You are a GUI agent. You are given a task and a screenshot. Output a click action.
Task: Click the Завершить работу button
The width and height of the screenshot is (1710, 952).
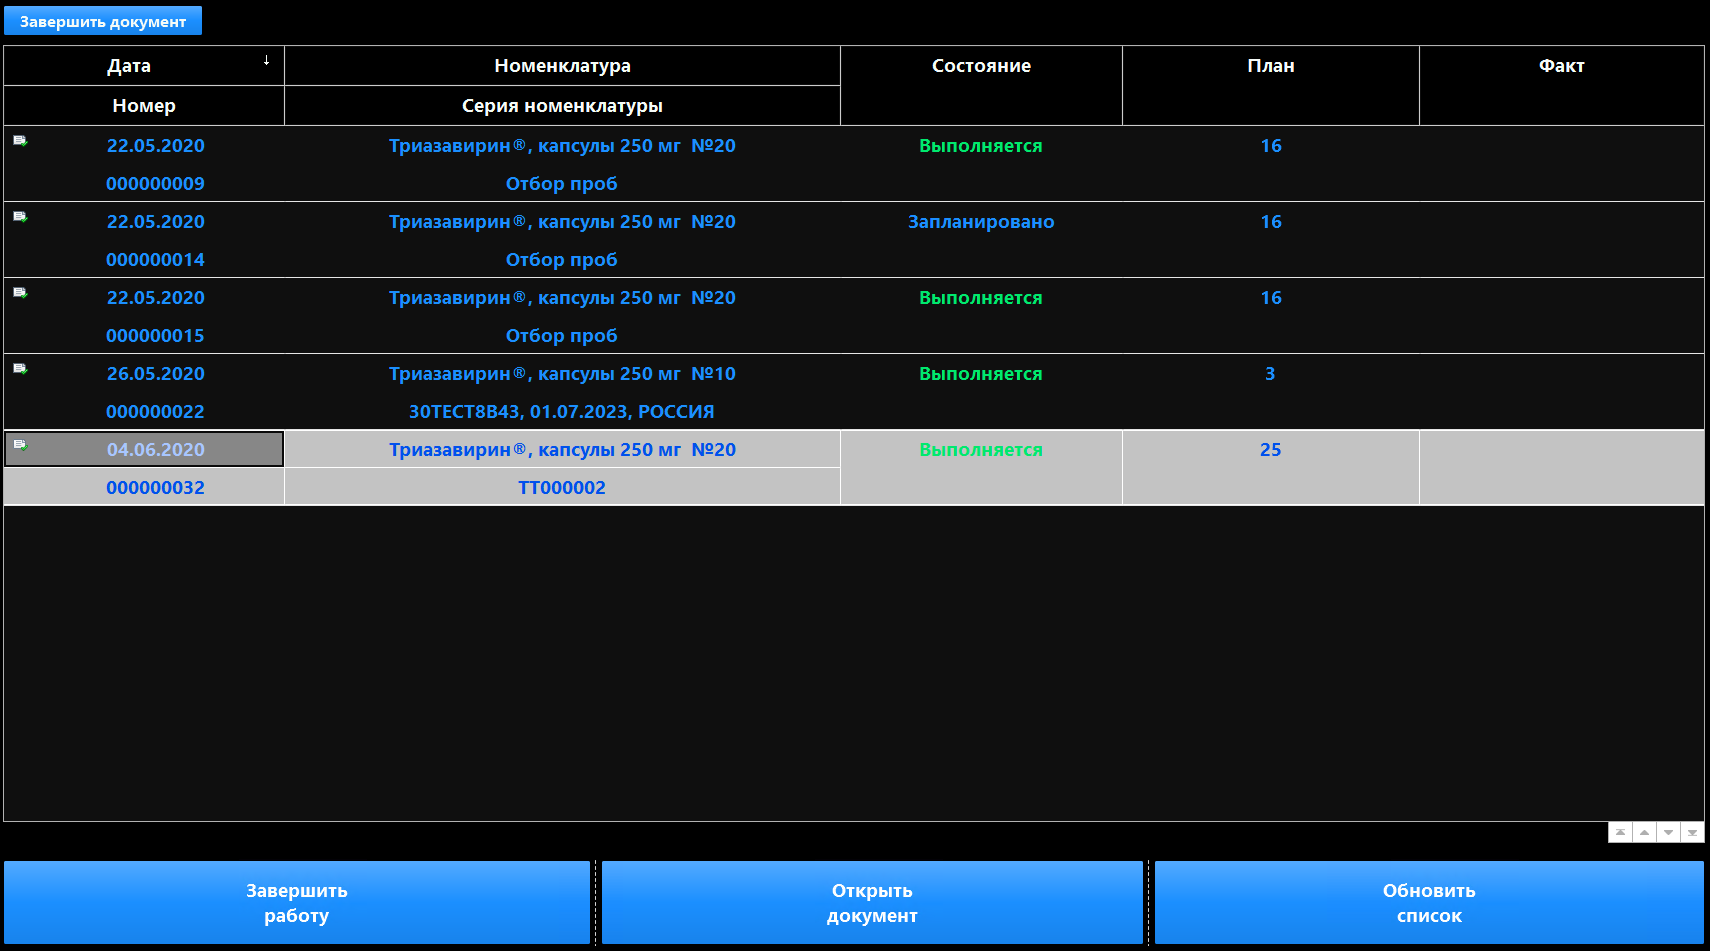pyautogui.click(x=297, y=903)
